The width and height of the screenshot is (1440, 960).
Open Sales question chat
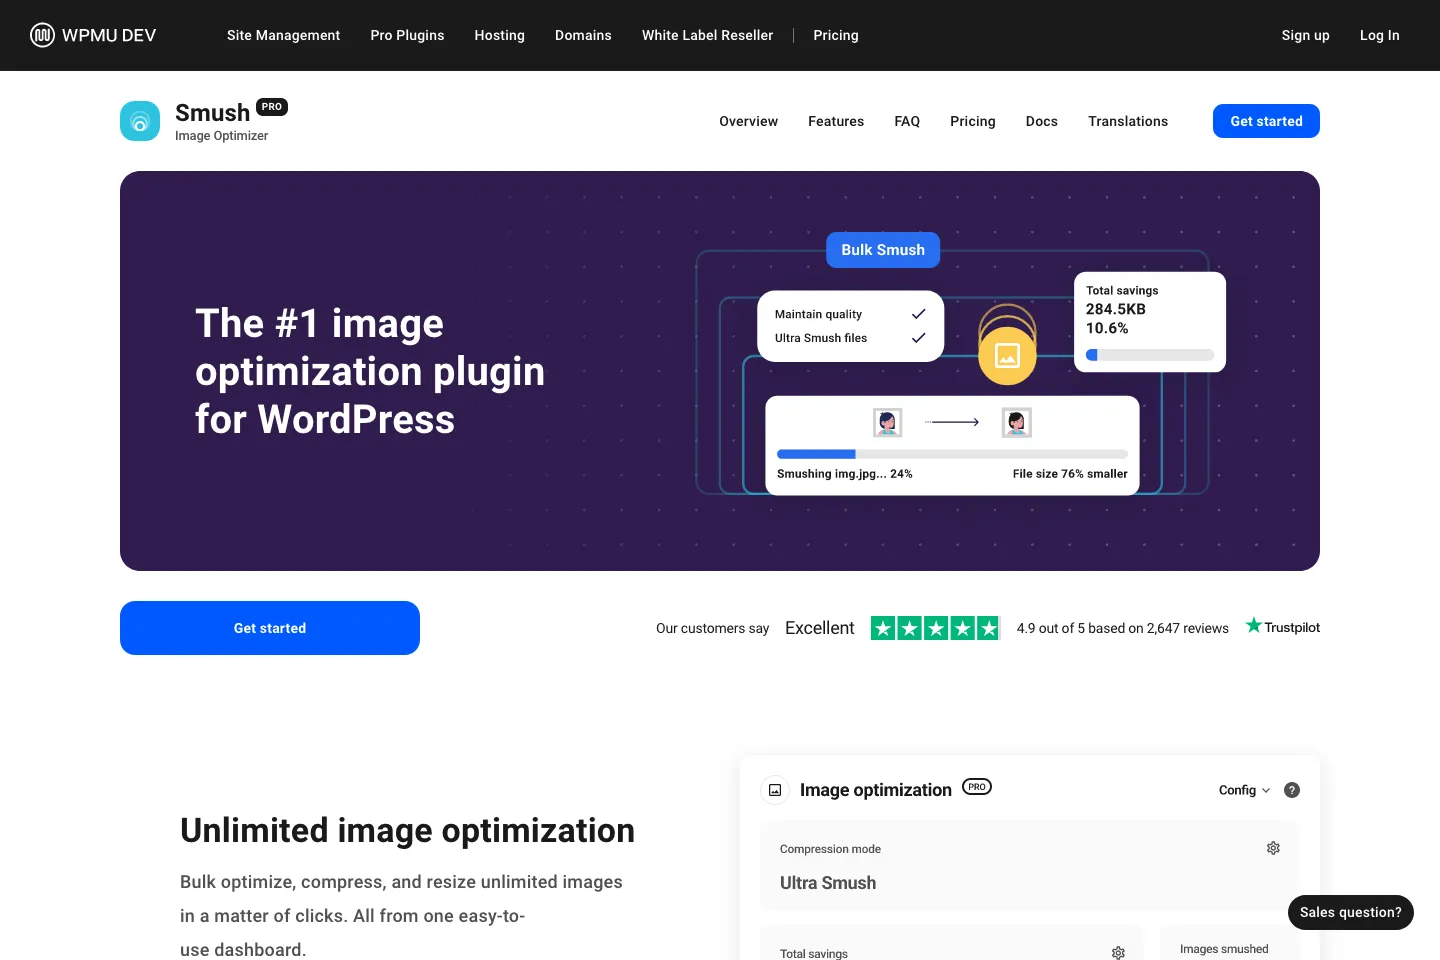point(1350,912)
